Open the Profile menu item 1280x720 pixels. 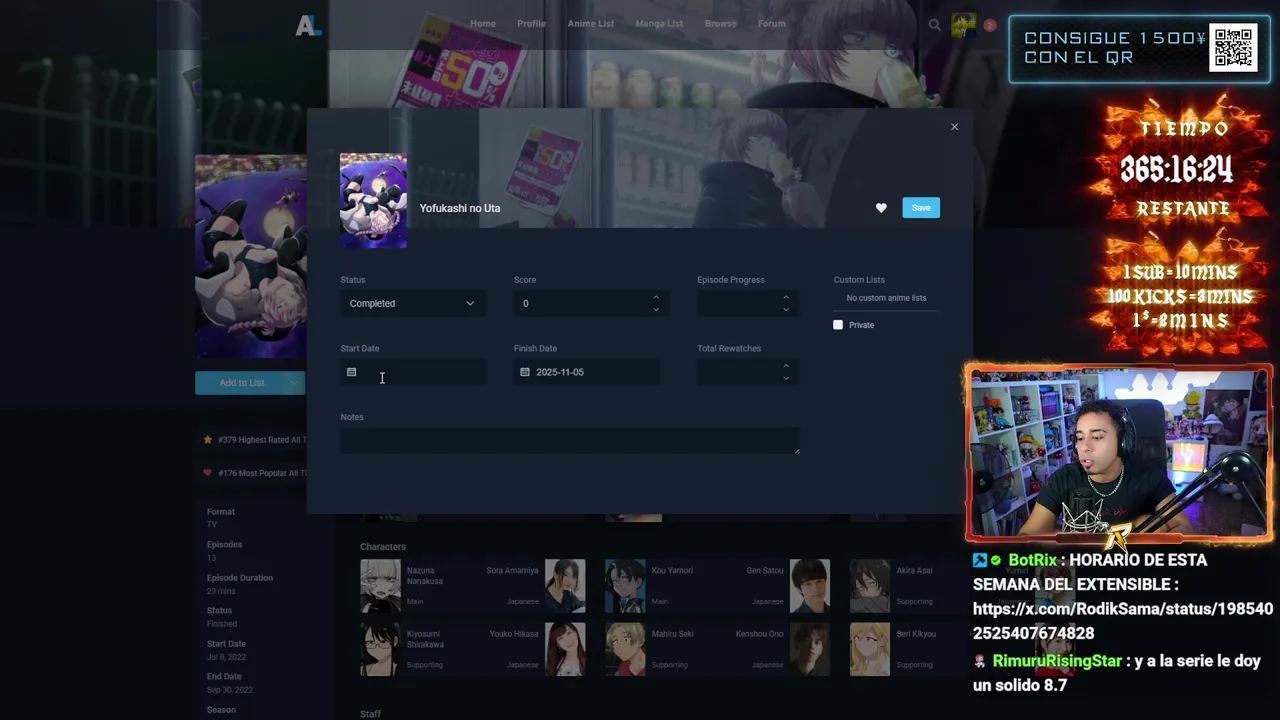(x=531, y=24)
